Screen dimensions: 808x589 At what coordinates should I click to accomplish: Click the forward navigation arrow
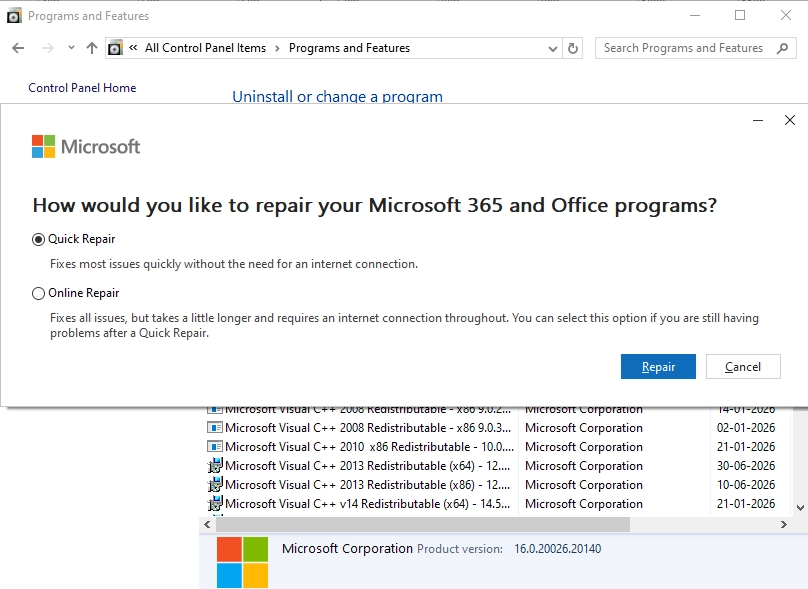[47, 48]
